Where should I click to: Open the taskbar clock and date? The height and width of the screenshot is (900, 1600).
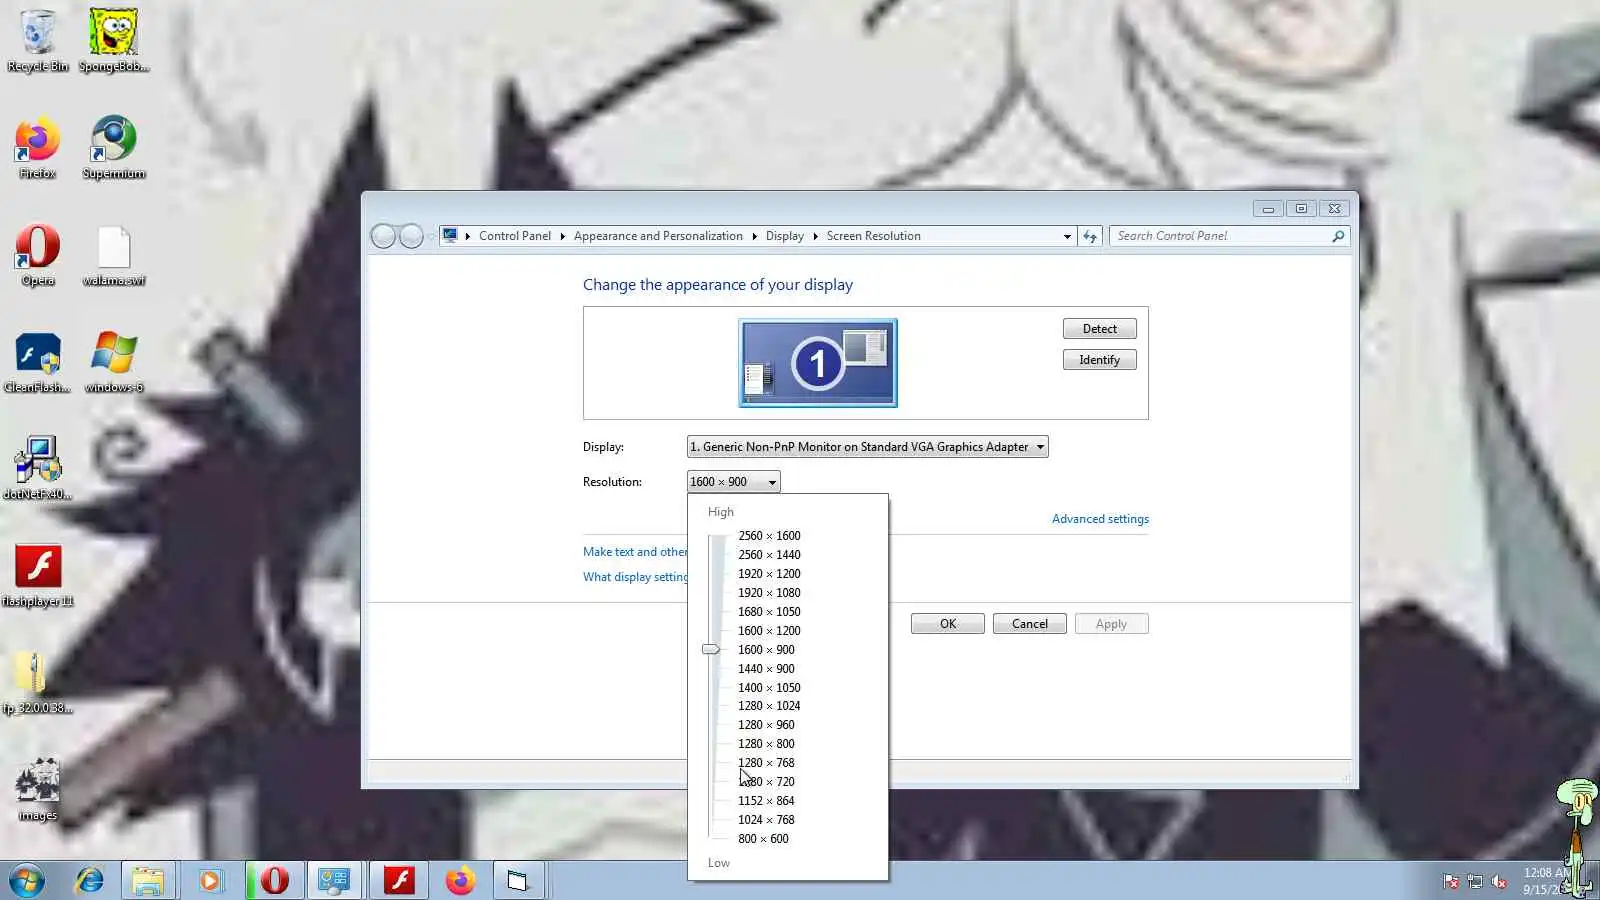[x=1545, y=881]
